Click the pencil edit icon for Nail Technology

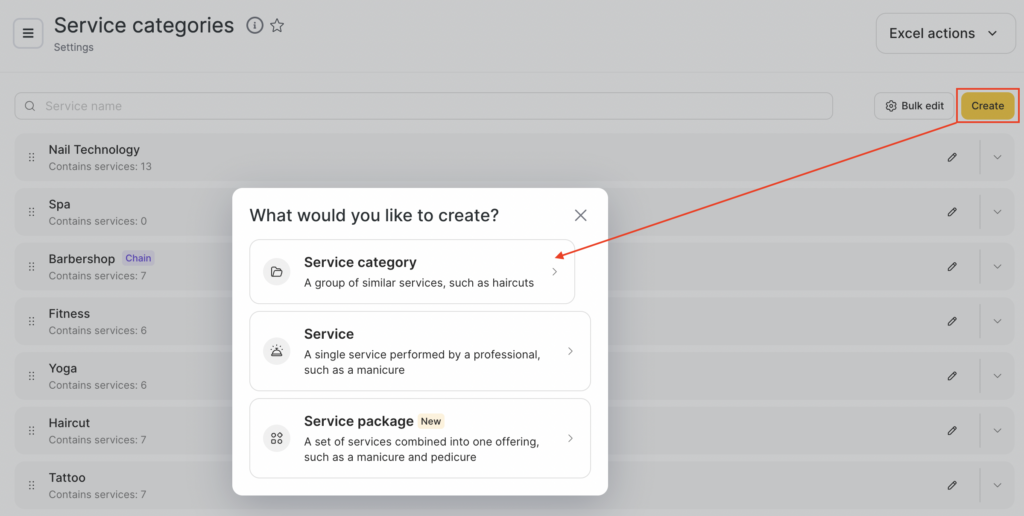pyautogui.click(x=952, y=157)
